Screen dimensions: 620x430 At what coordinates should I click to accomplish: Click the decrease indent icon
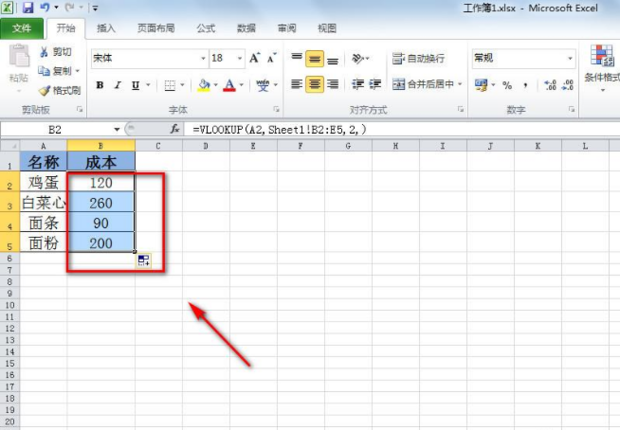[358, 84]
